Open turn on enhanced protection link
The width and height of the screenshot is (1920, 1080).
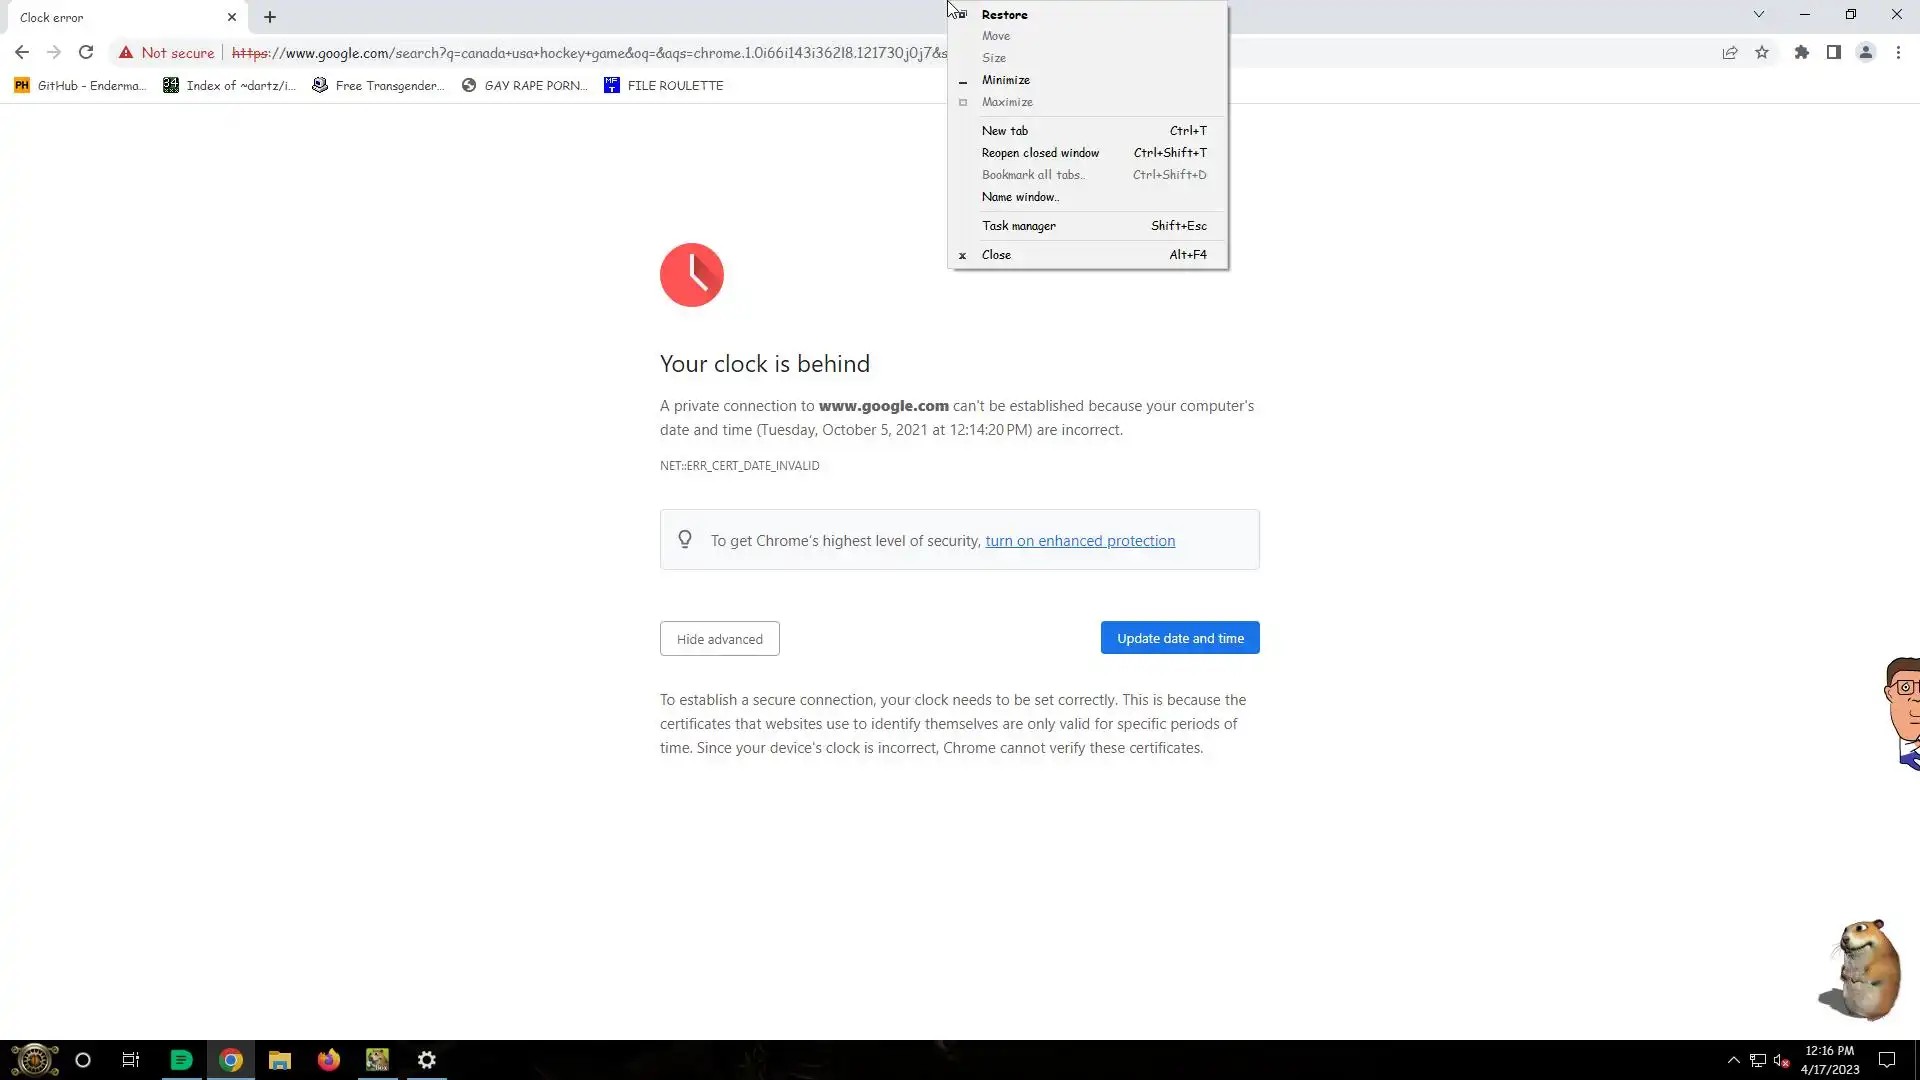[x=1080, y=541]
